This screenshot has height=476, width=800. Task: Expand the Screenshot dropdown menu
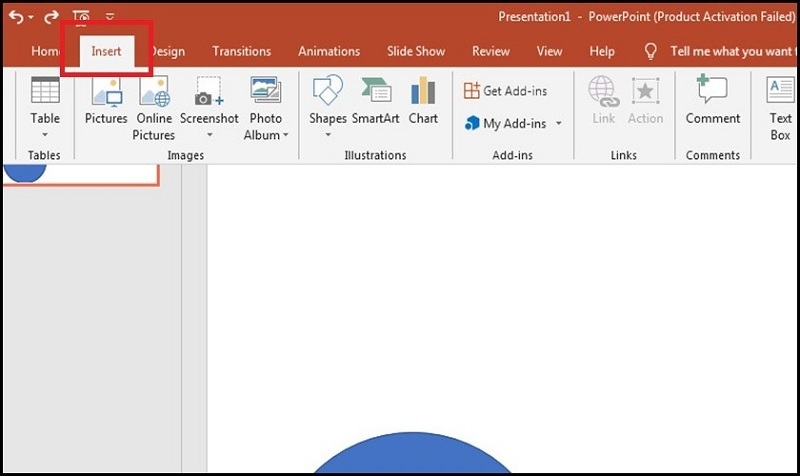209,135
